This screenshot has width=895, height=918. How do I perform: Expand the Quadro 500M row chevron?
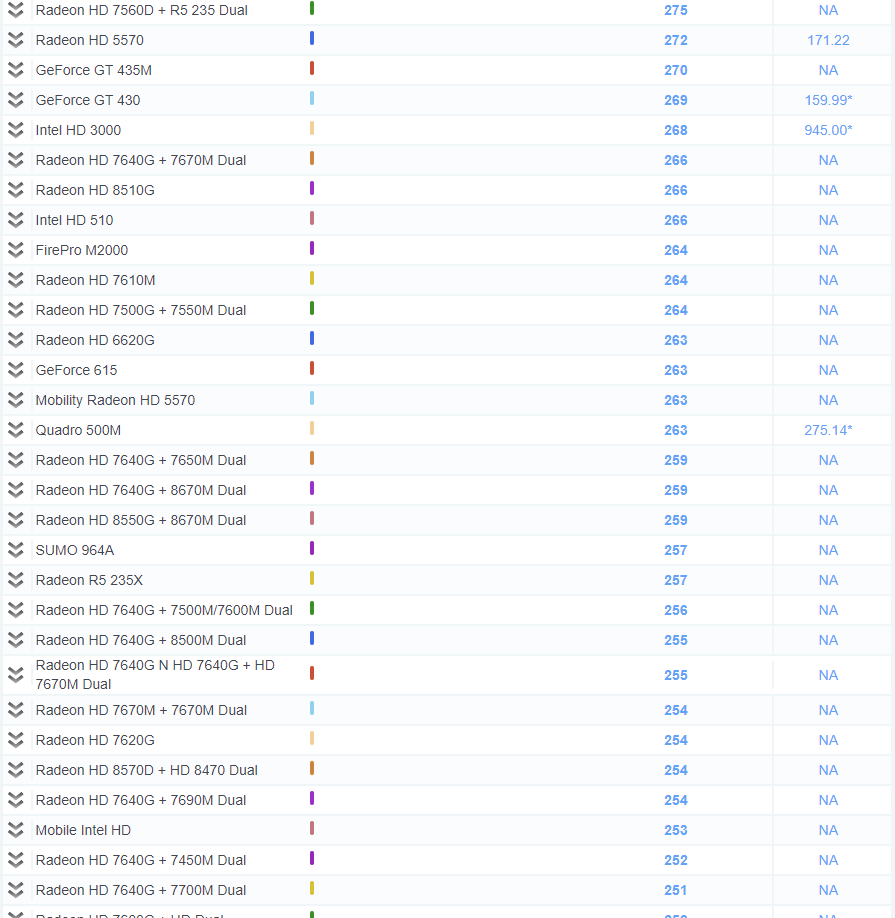[x=16, y=430]
